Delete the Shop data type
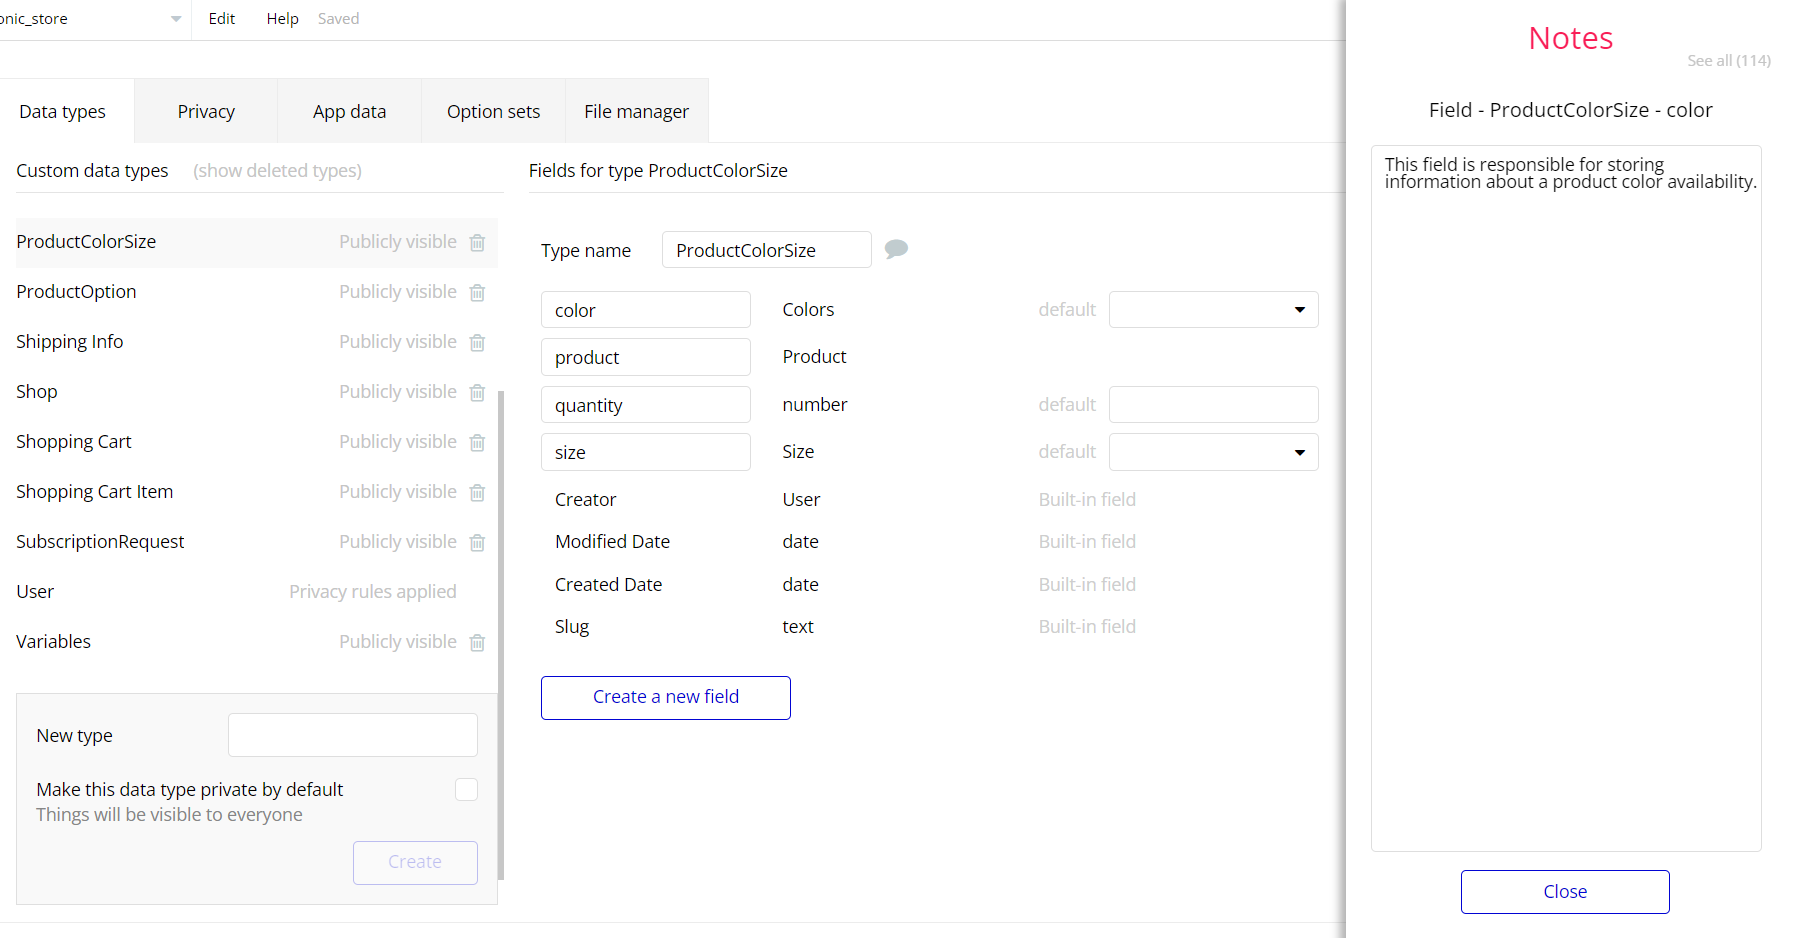Image resolution: width=1795 pixels, height=938 pixels. pyautogui.click(x=477, y=393)
